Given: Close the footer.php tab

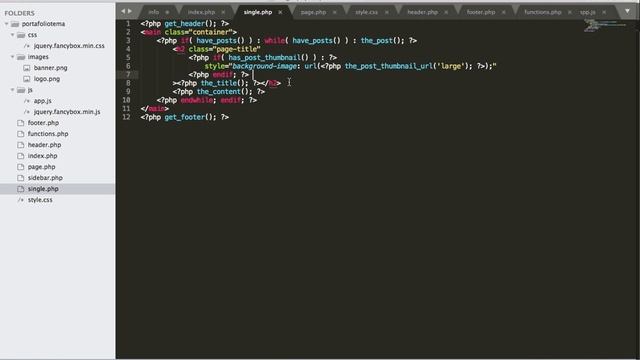Looking at the screenshot, I should [x=504, y=12].
